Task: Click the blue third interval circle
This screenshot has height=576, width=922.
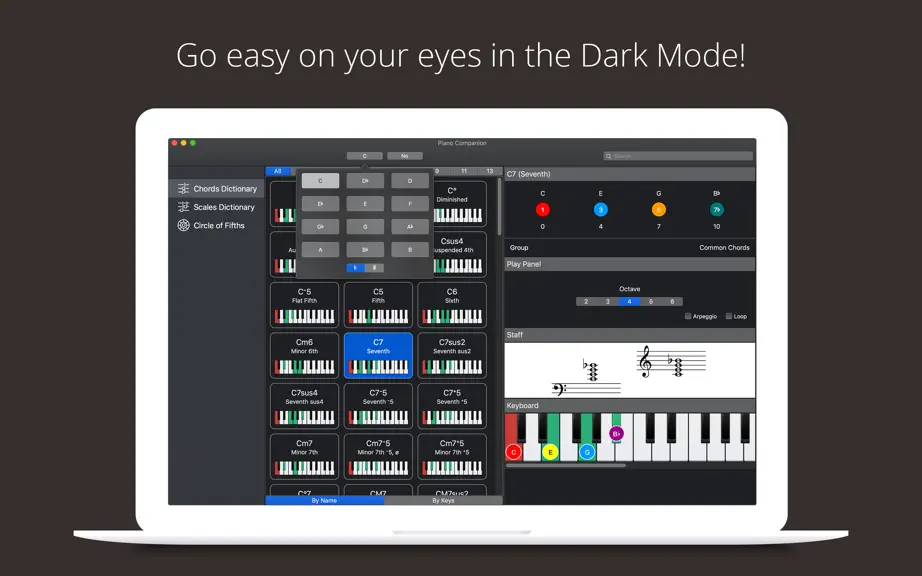Action: click(x=600, y=209)
